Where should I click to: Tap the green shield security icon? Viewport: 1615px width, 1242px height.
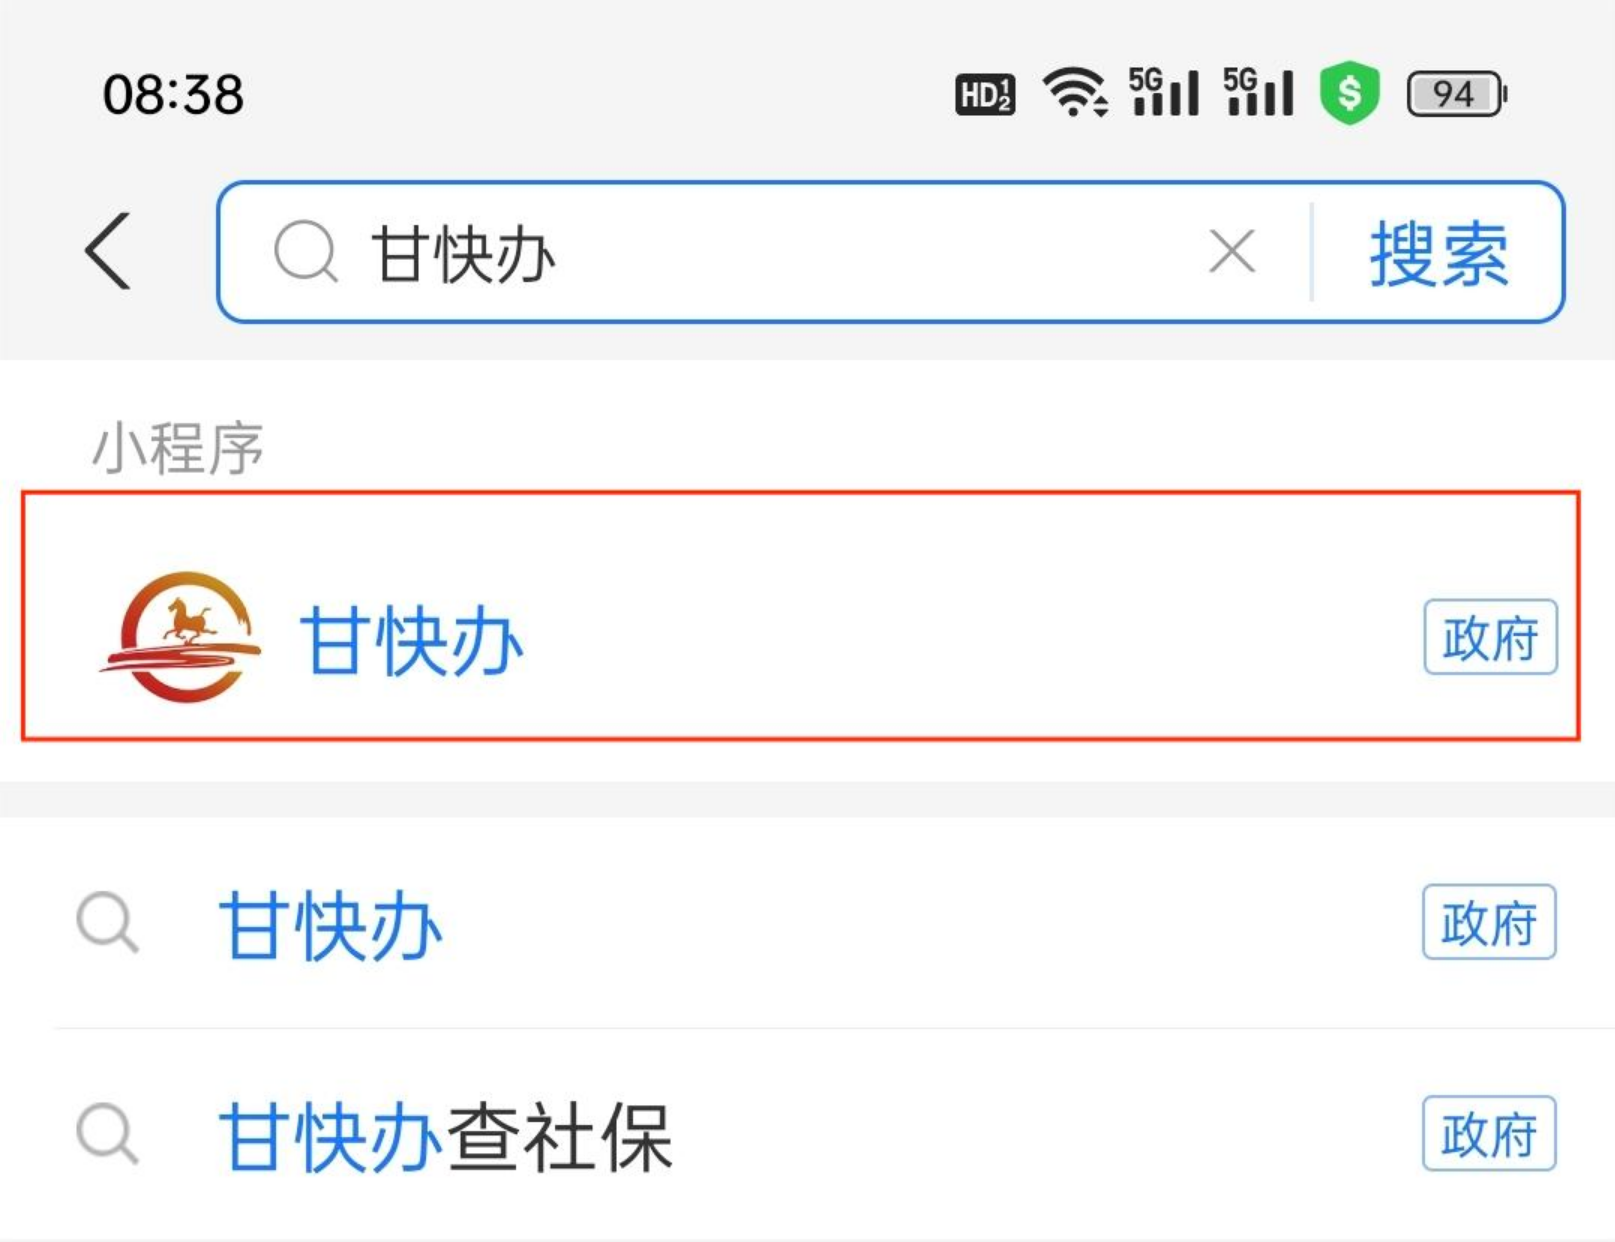(x=1349, y=93)
